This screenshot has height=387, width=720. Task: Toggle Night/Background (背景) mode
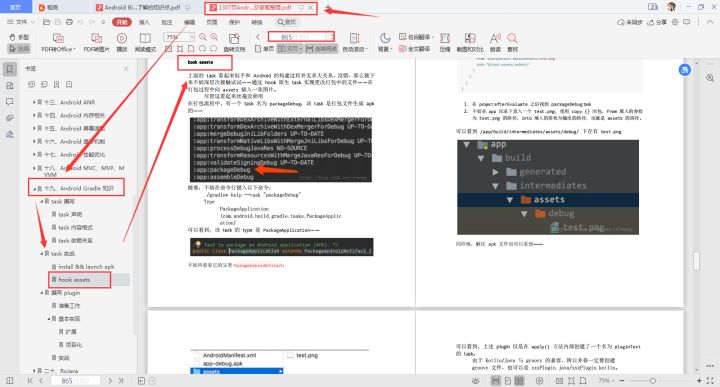[385, 43]
